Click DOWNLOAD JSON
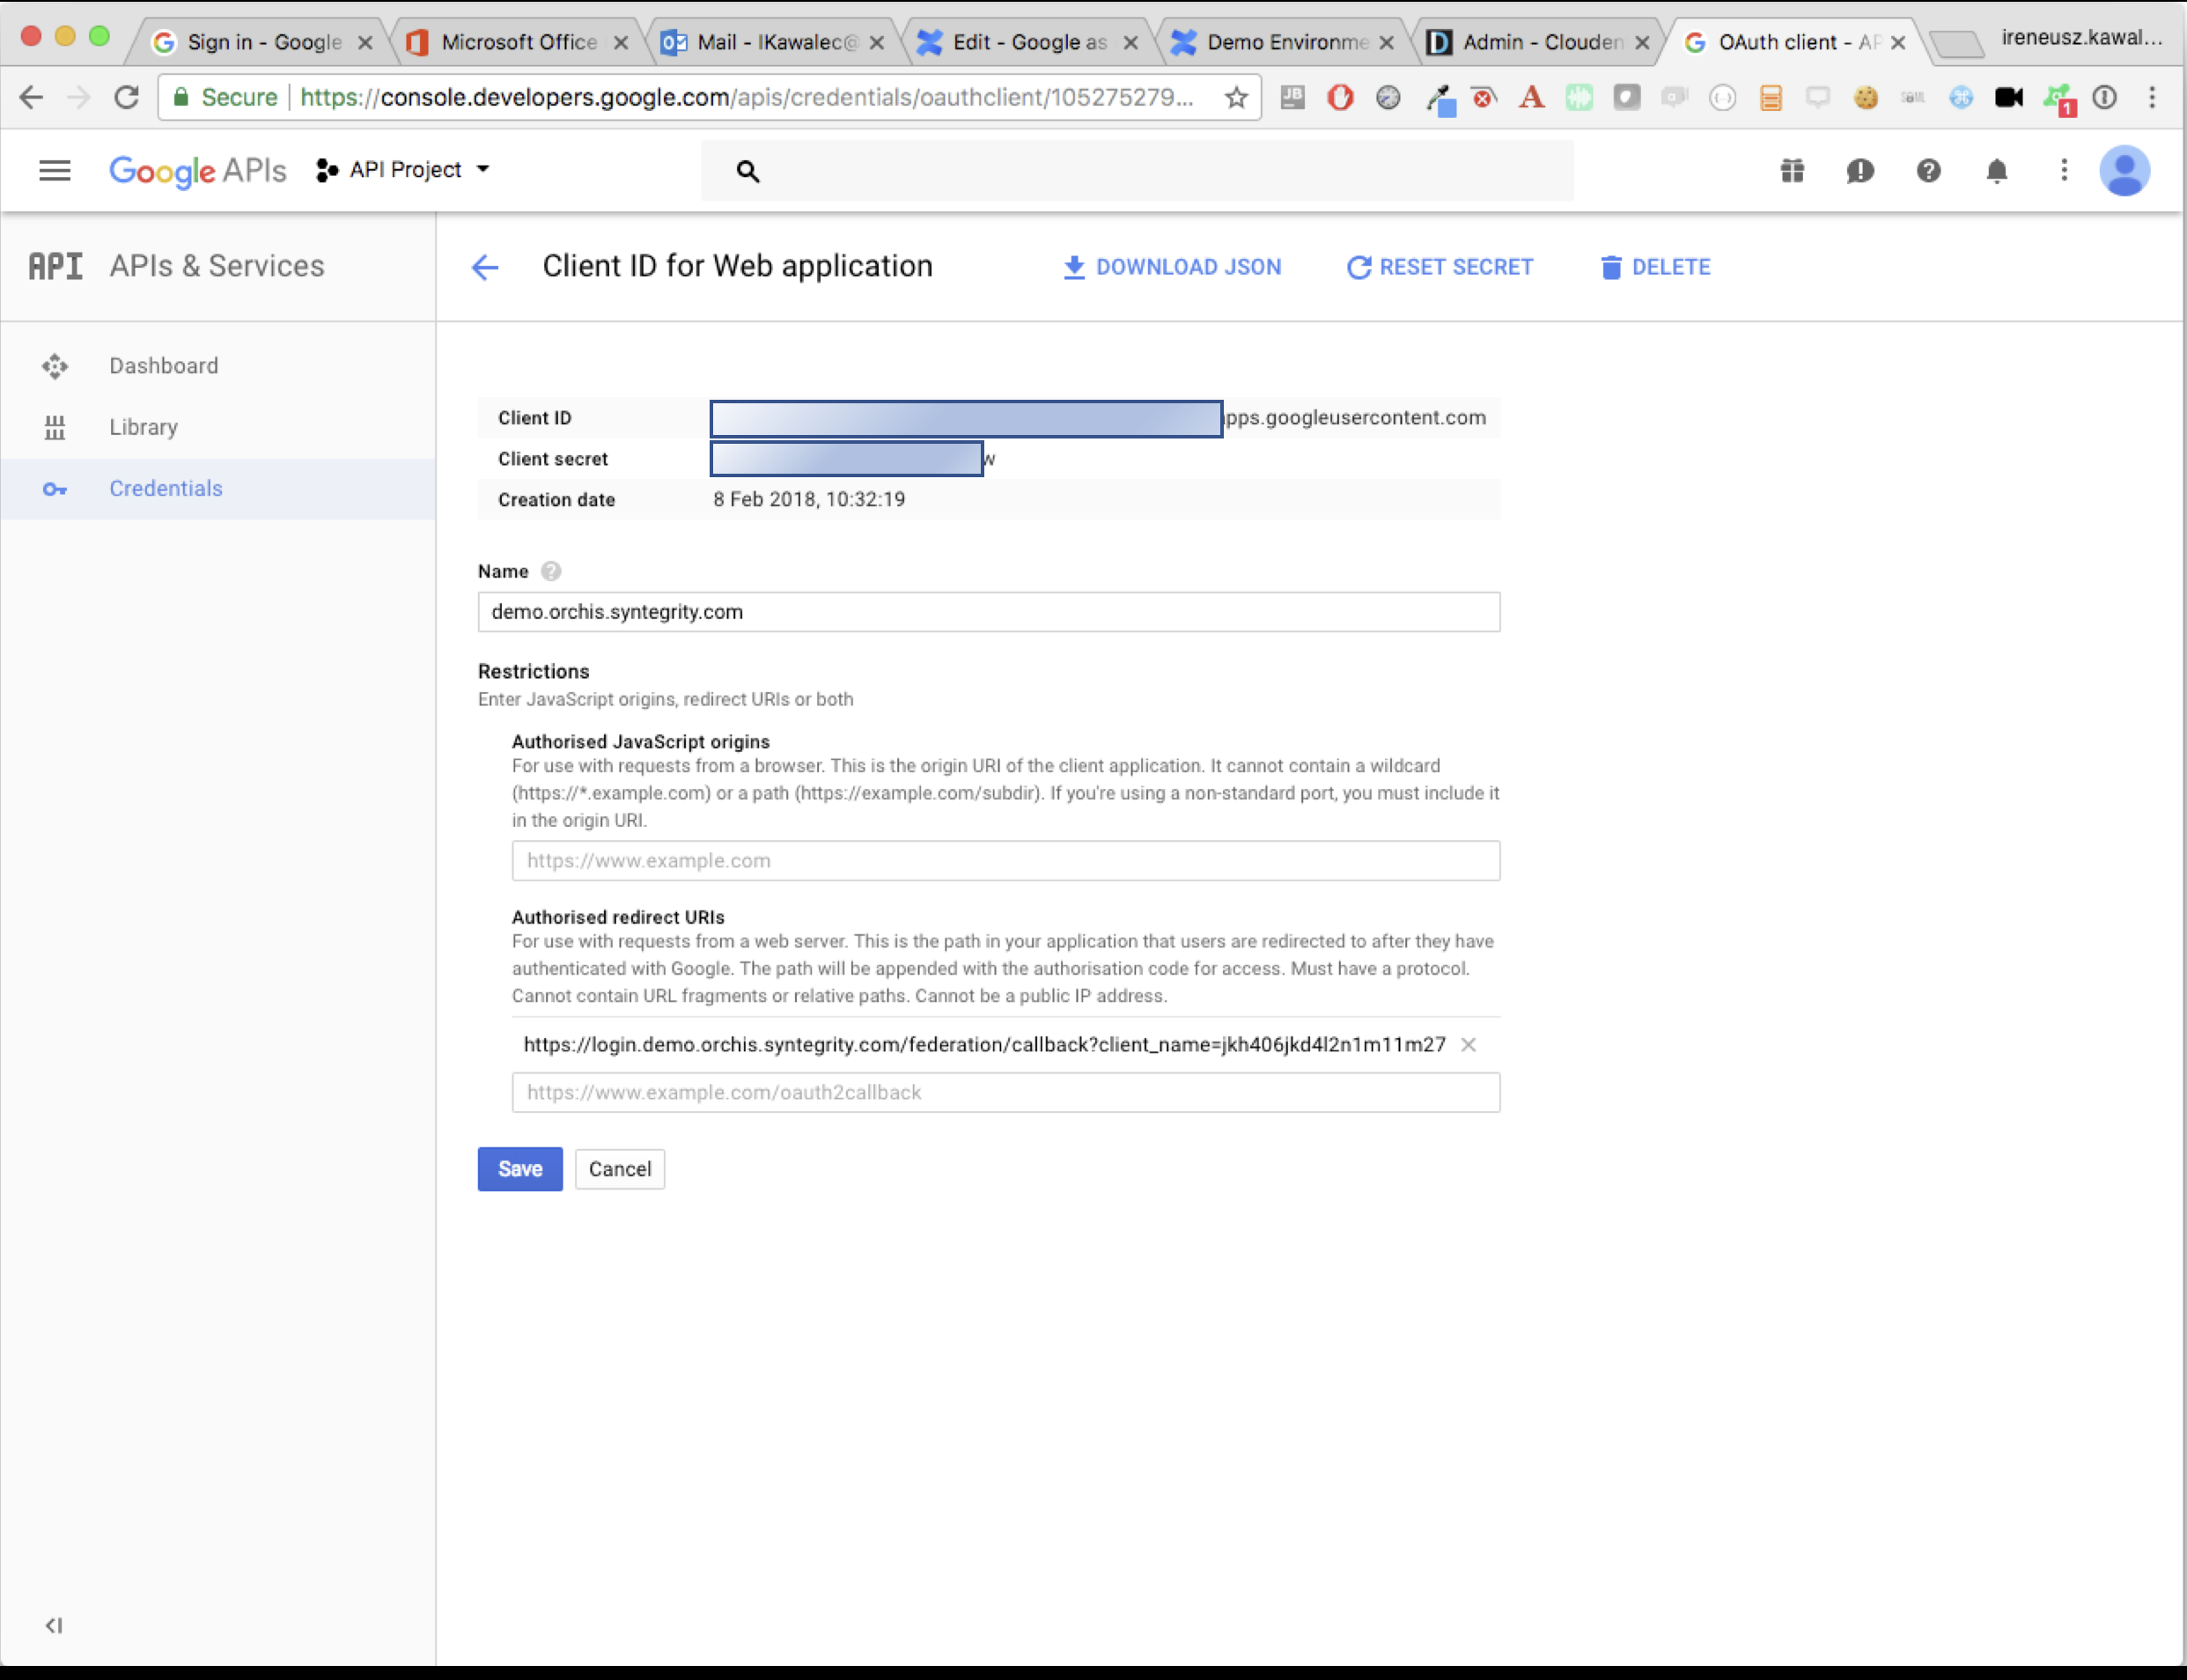Image resolution: width=2187 pixels, height=1680 pixels. click(x=1172, y=267)
